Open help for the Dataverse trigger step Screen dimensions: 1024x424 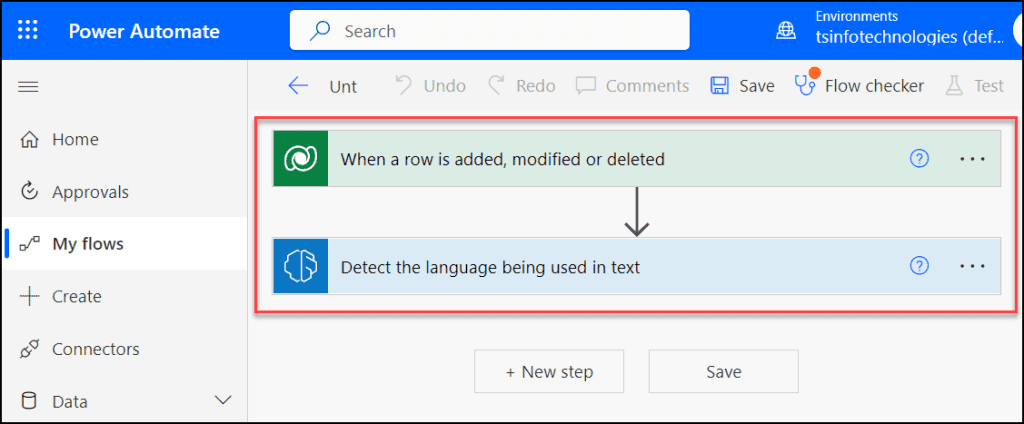[919, 159]
